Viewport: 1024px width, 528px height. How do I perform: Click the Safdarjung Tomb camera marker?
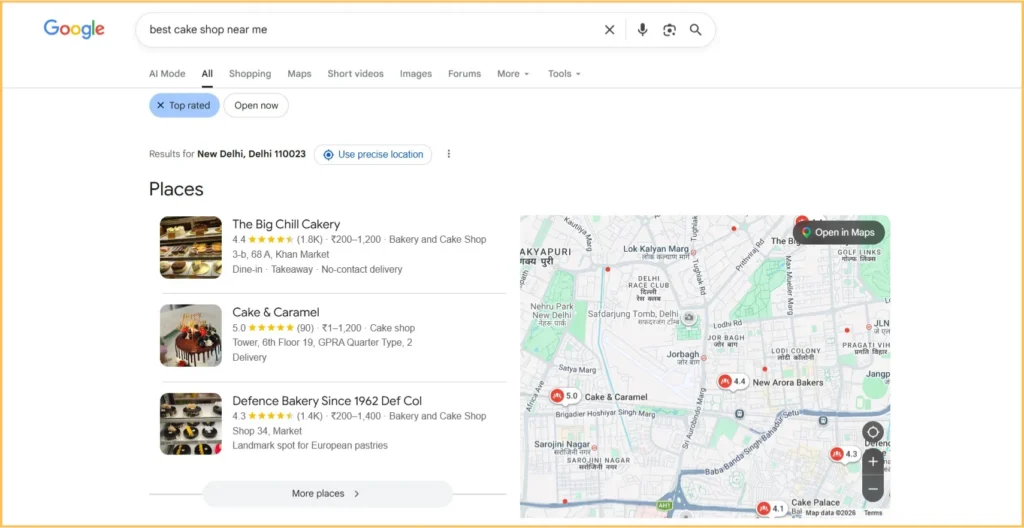688,318
